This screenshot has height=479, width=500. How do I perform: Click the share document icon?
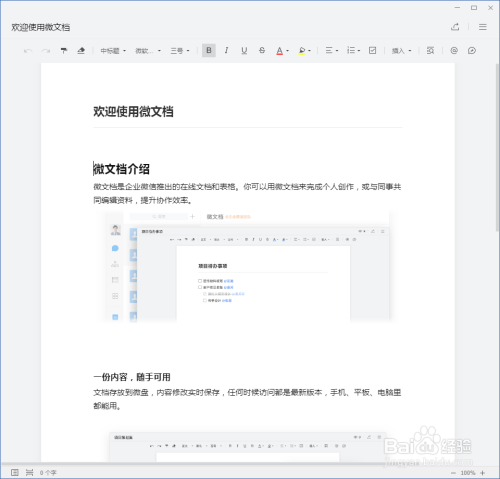455,27
